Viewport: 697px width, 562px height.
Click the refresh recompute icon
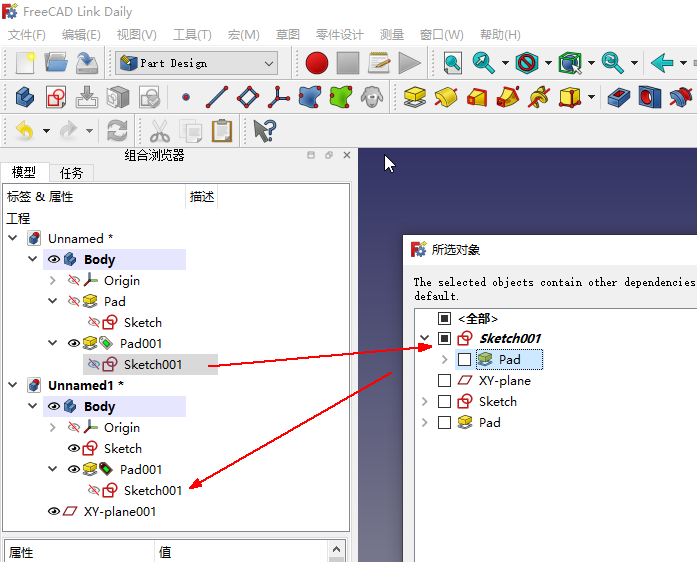pyautogui.click(x=117, y=131)
